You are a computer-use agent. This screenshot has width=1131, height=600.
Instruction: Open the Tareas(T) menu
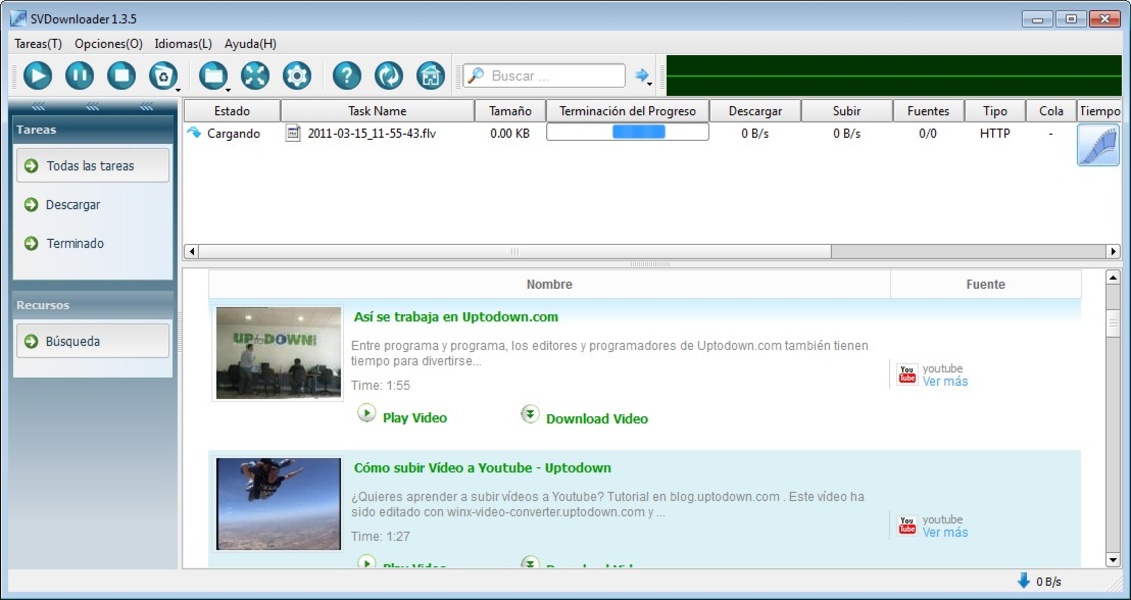(38, 44)
